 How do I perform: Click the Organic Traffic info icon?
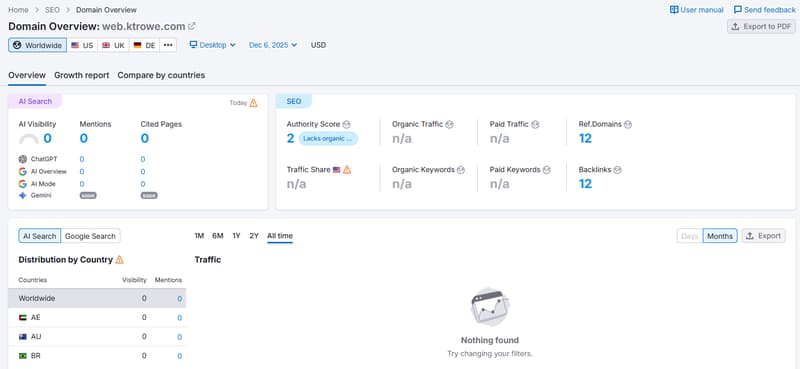(x=449, y=124)
